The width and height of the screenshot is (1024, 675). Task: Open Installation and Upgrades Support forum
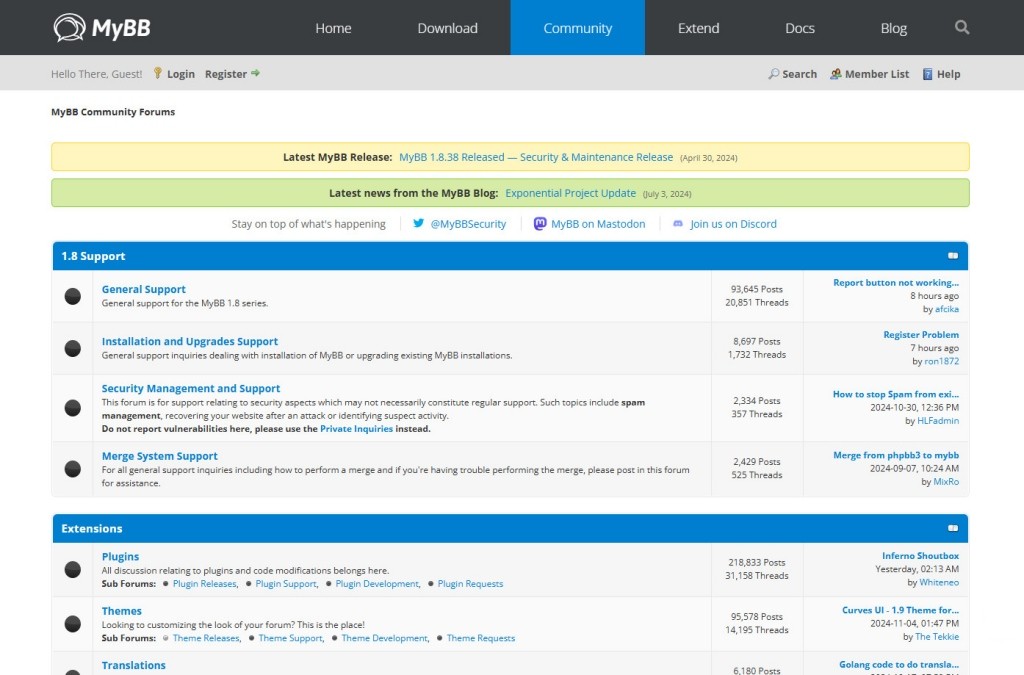[189, 341]
